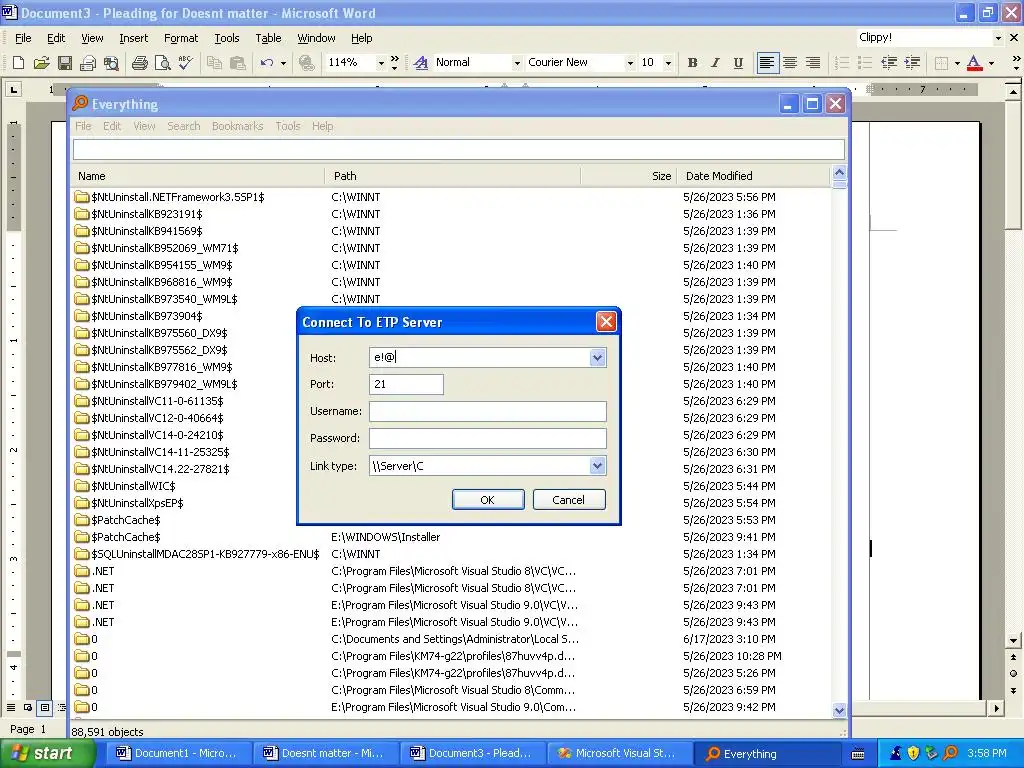Screen dimensions: 1024x768
Task: Toggle numbered list formatting
Action: 842,63
